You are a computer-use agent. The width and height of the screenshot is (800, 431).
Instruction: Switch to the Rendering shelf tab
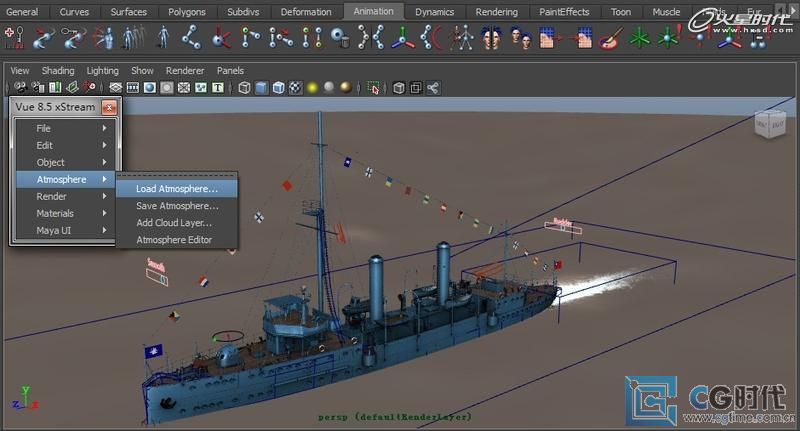tap(496, 12)
